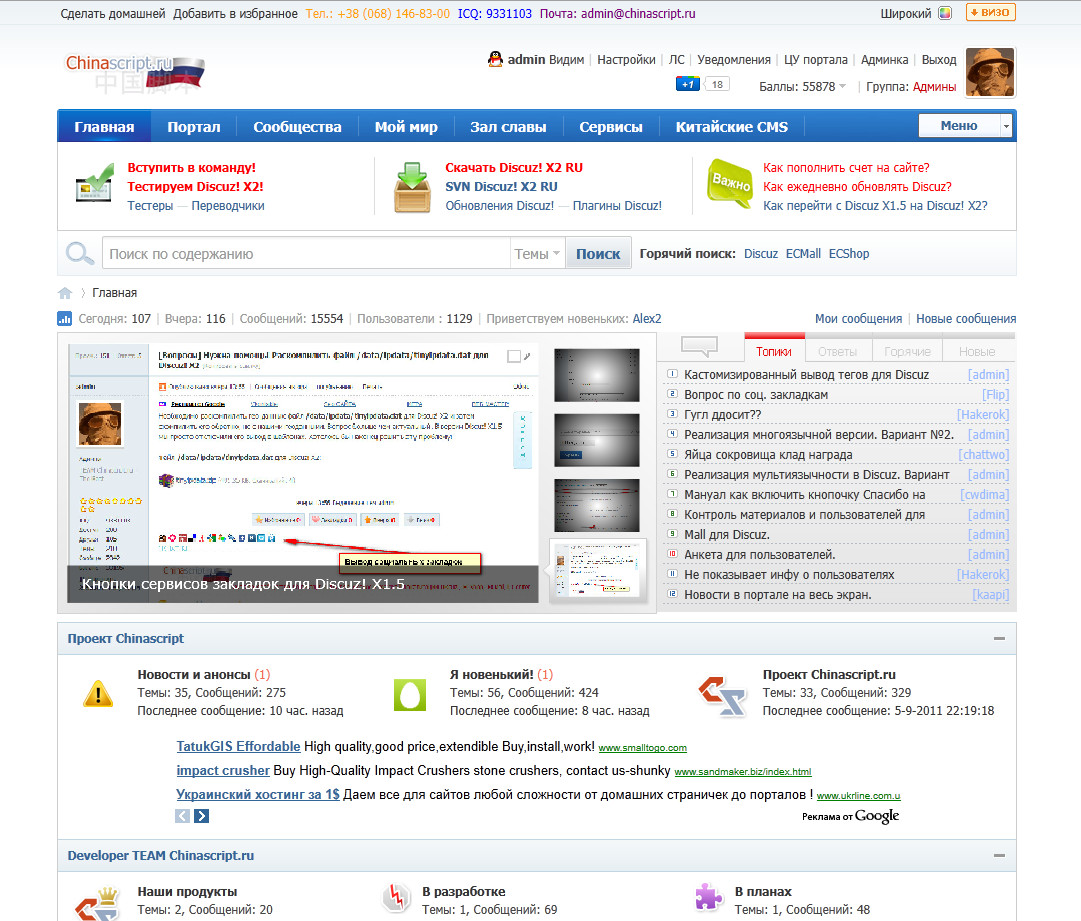1081x921 pixels.
Task: Click the ECShop hot search link
Action: [849, 254]
